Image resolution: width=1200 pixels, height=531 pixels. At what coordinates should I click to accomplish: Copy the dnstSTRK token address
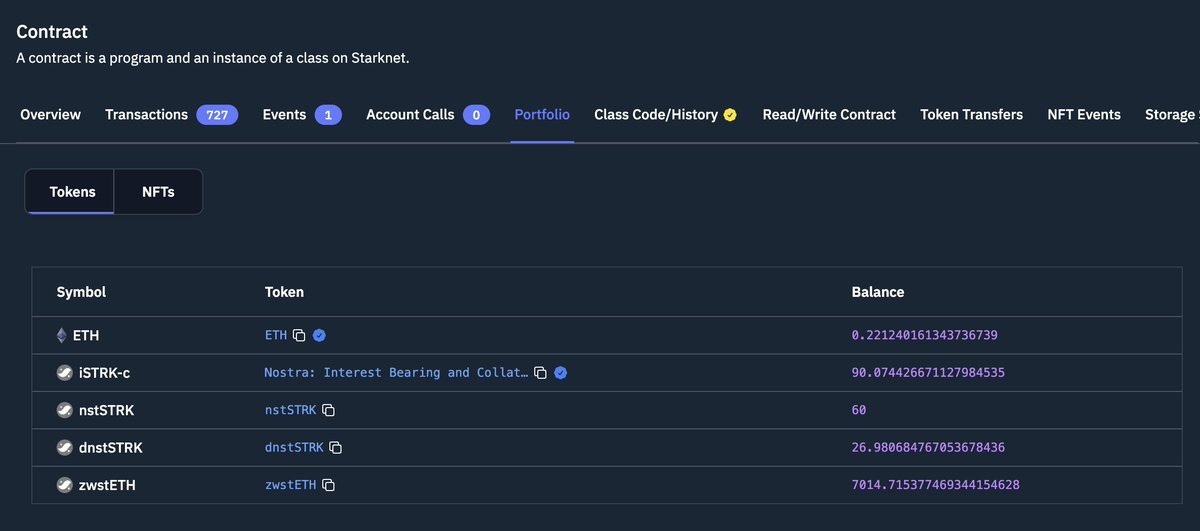point(336,448)
